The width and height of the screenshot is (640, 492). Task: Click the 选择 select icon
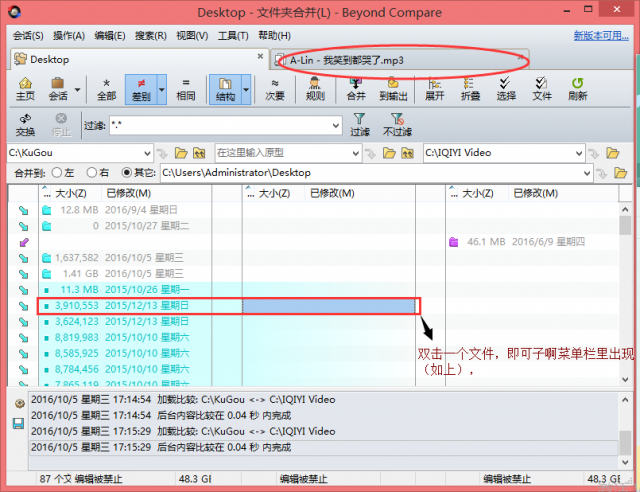506,89
